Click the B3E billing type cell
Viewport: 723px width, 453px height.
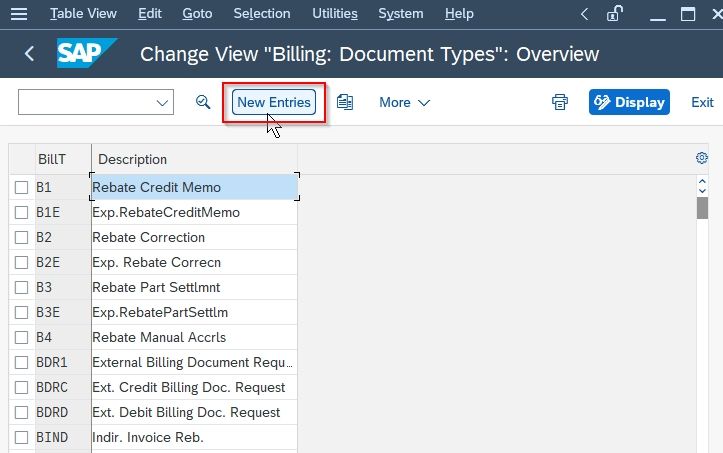(x=63, y=312)
